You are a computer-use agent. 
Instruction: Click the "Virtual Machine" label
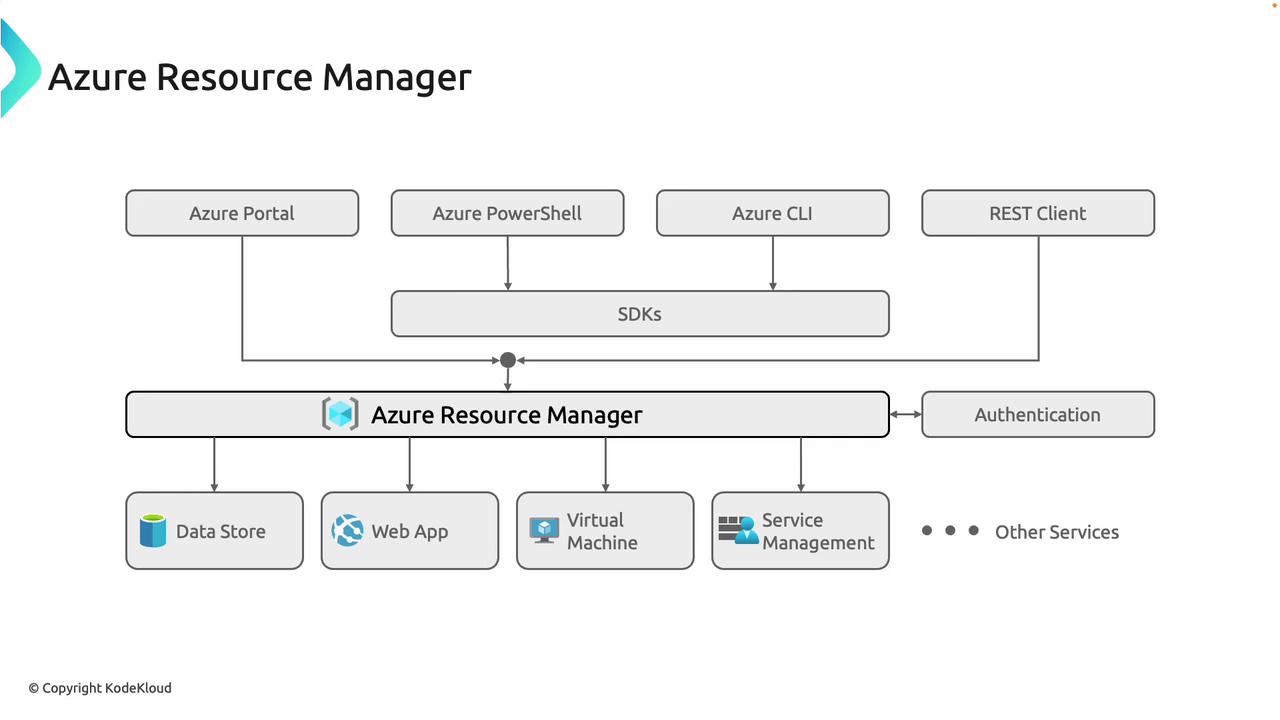coord(602,531)
